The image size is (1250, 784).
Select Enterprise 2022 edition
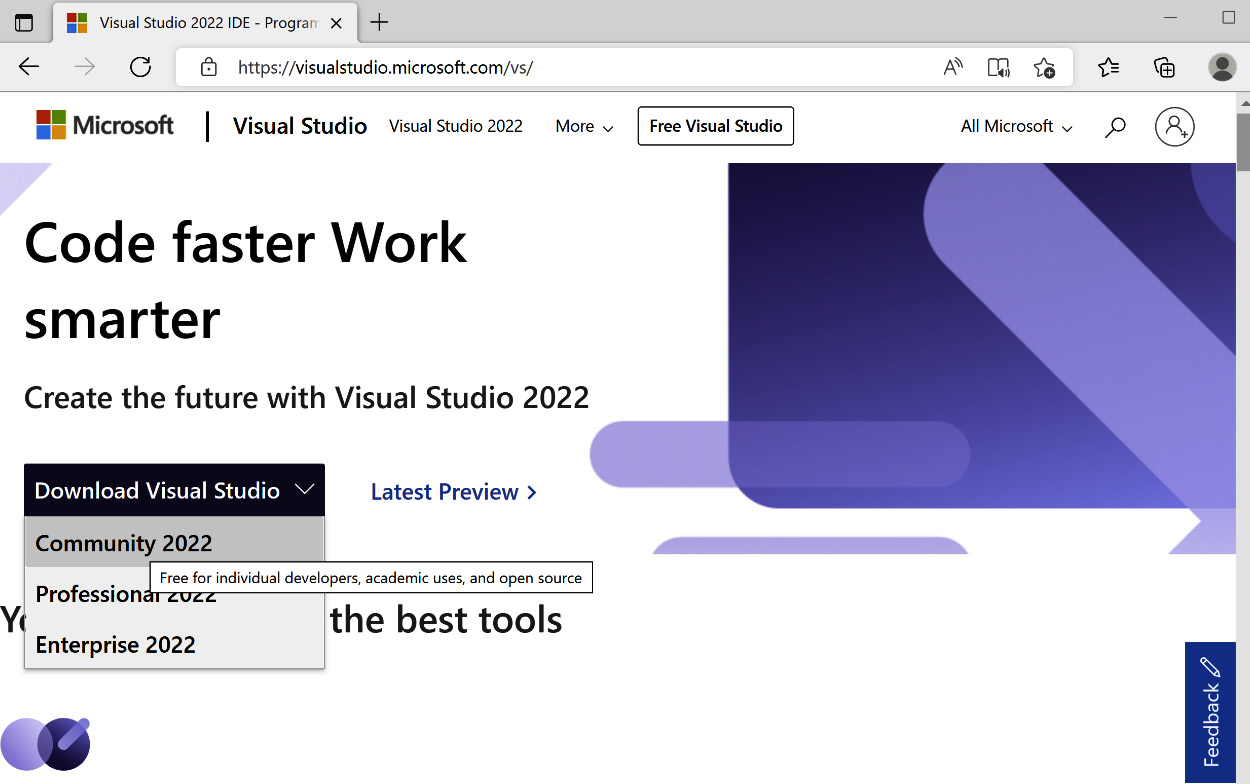175,645
